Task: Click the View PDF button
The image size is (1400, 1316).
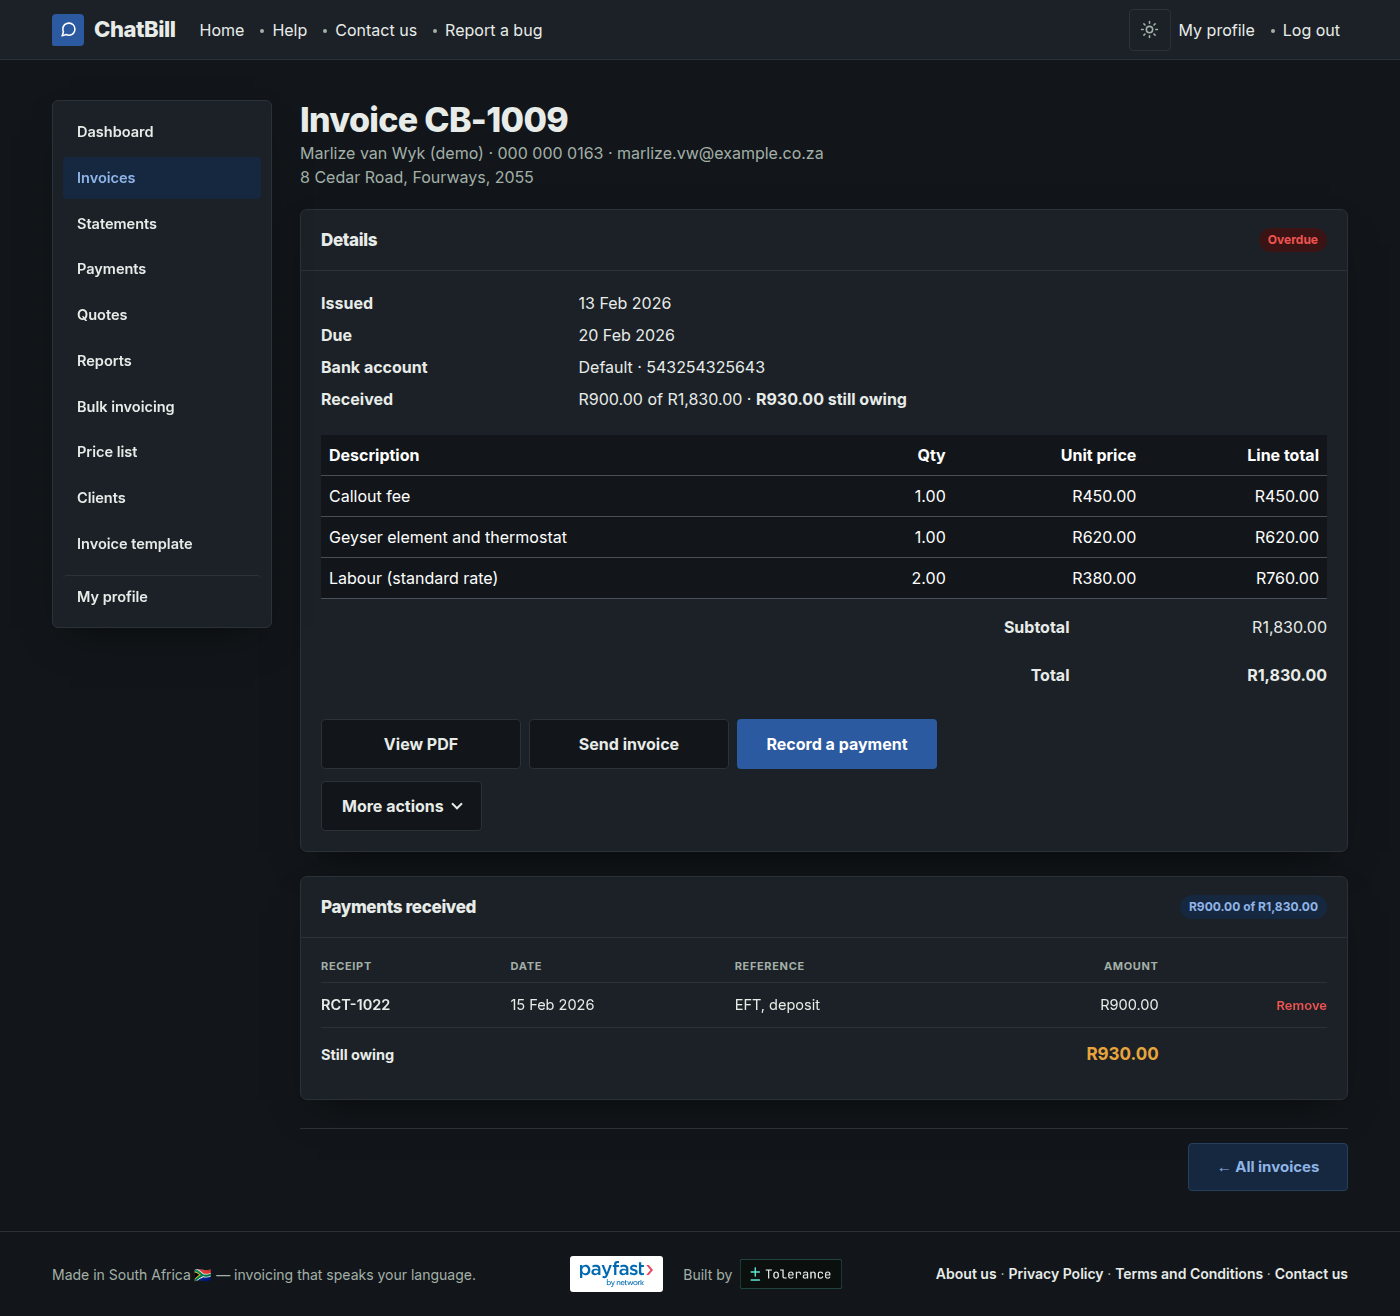Action: coord(421,744)
